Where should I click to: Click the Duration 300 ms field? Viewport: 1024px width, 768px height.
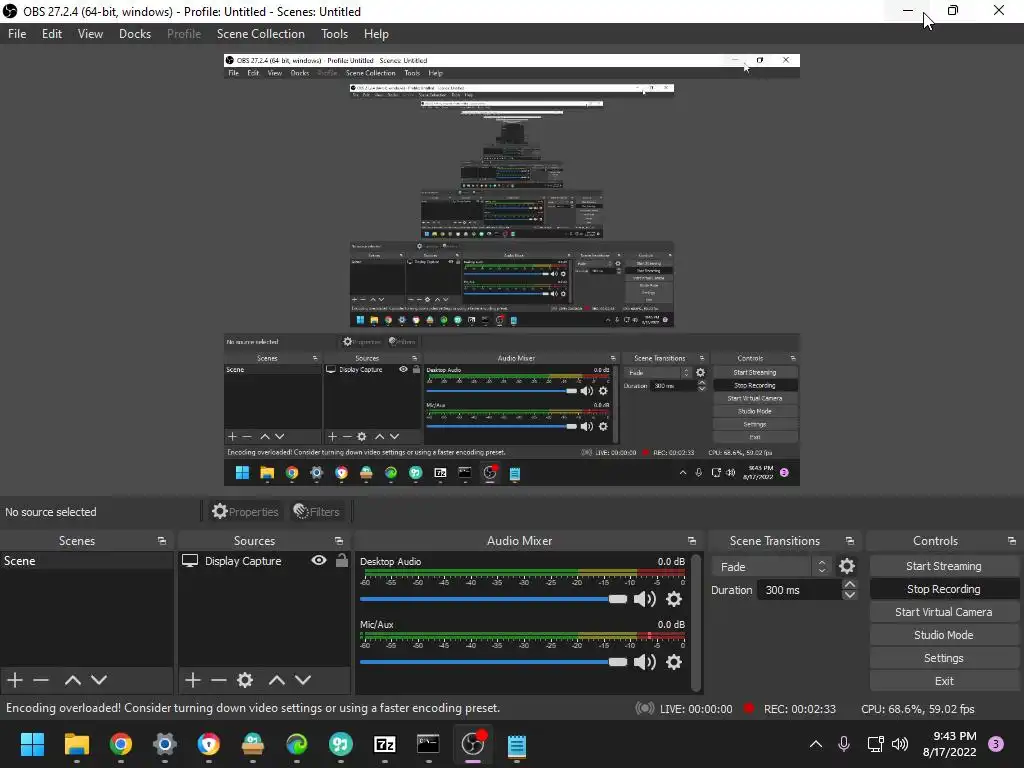(799, 590)
